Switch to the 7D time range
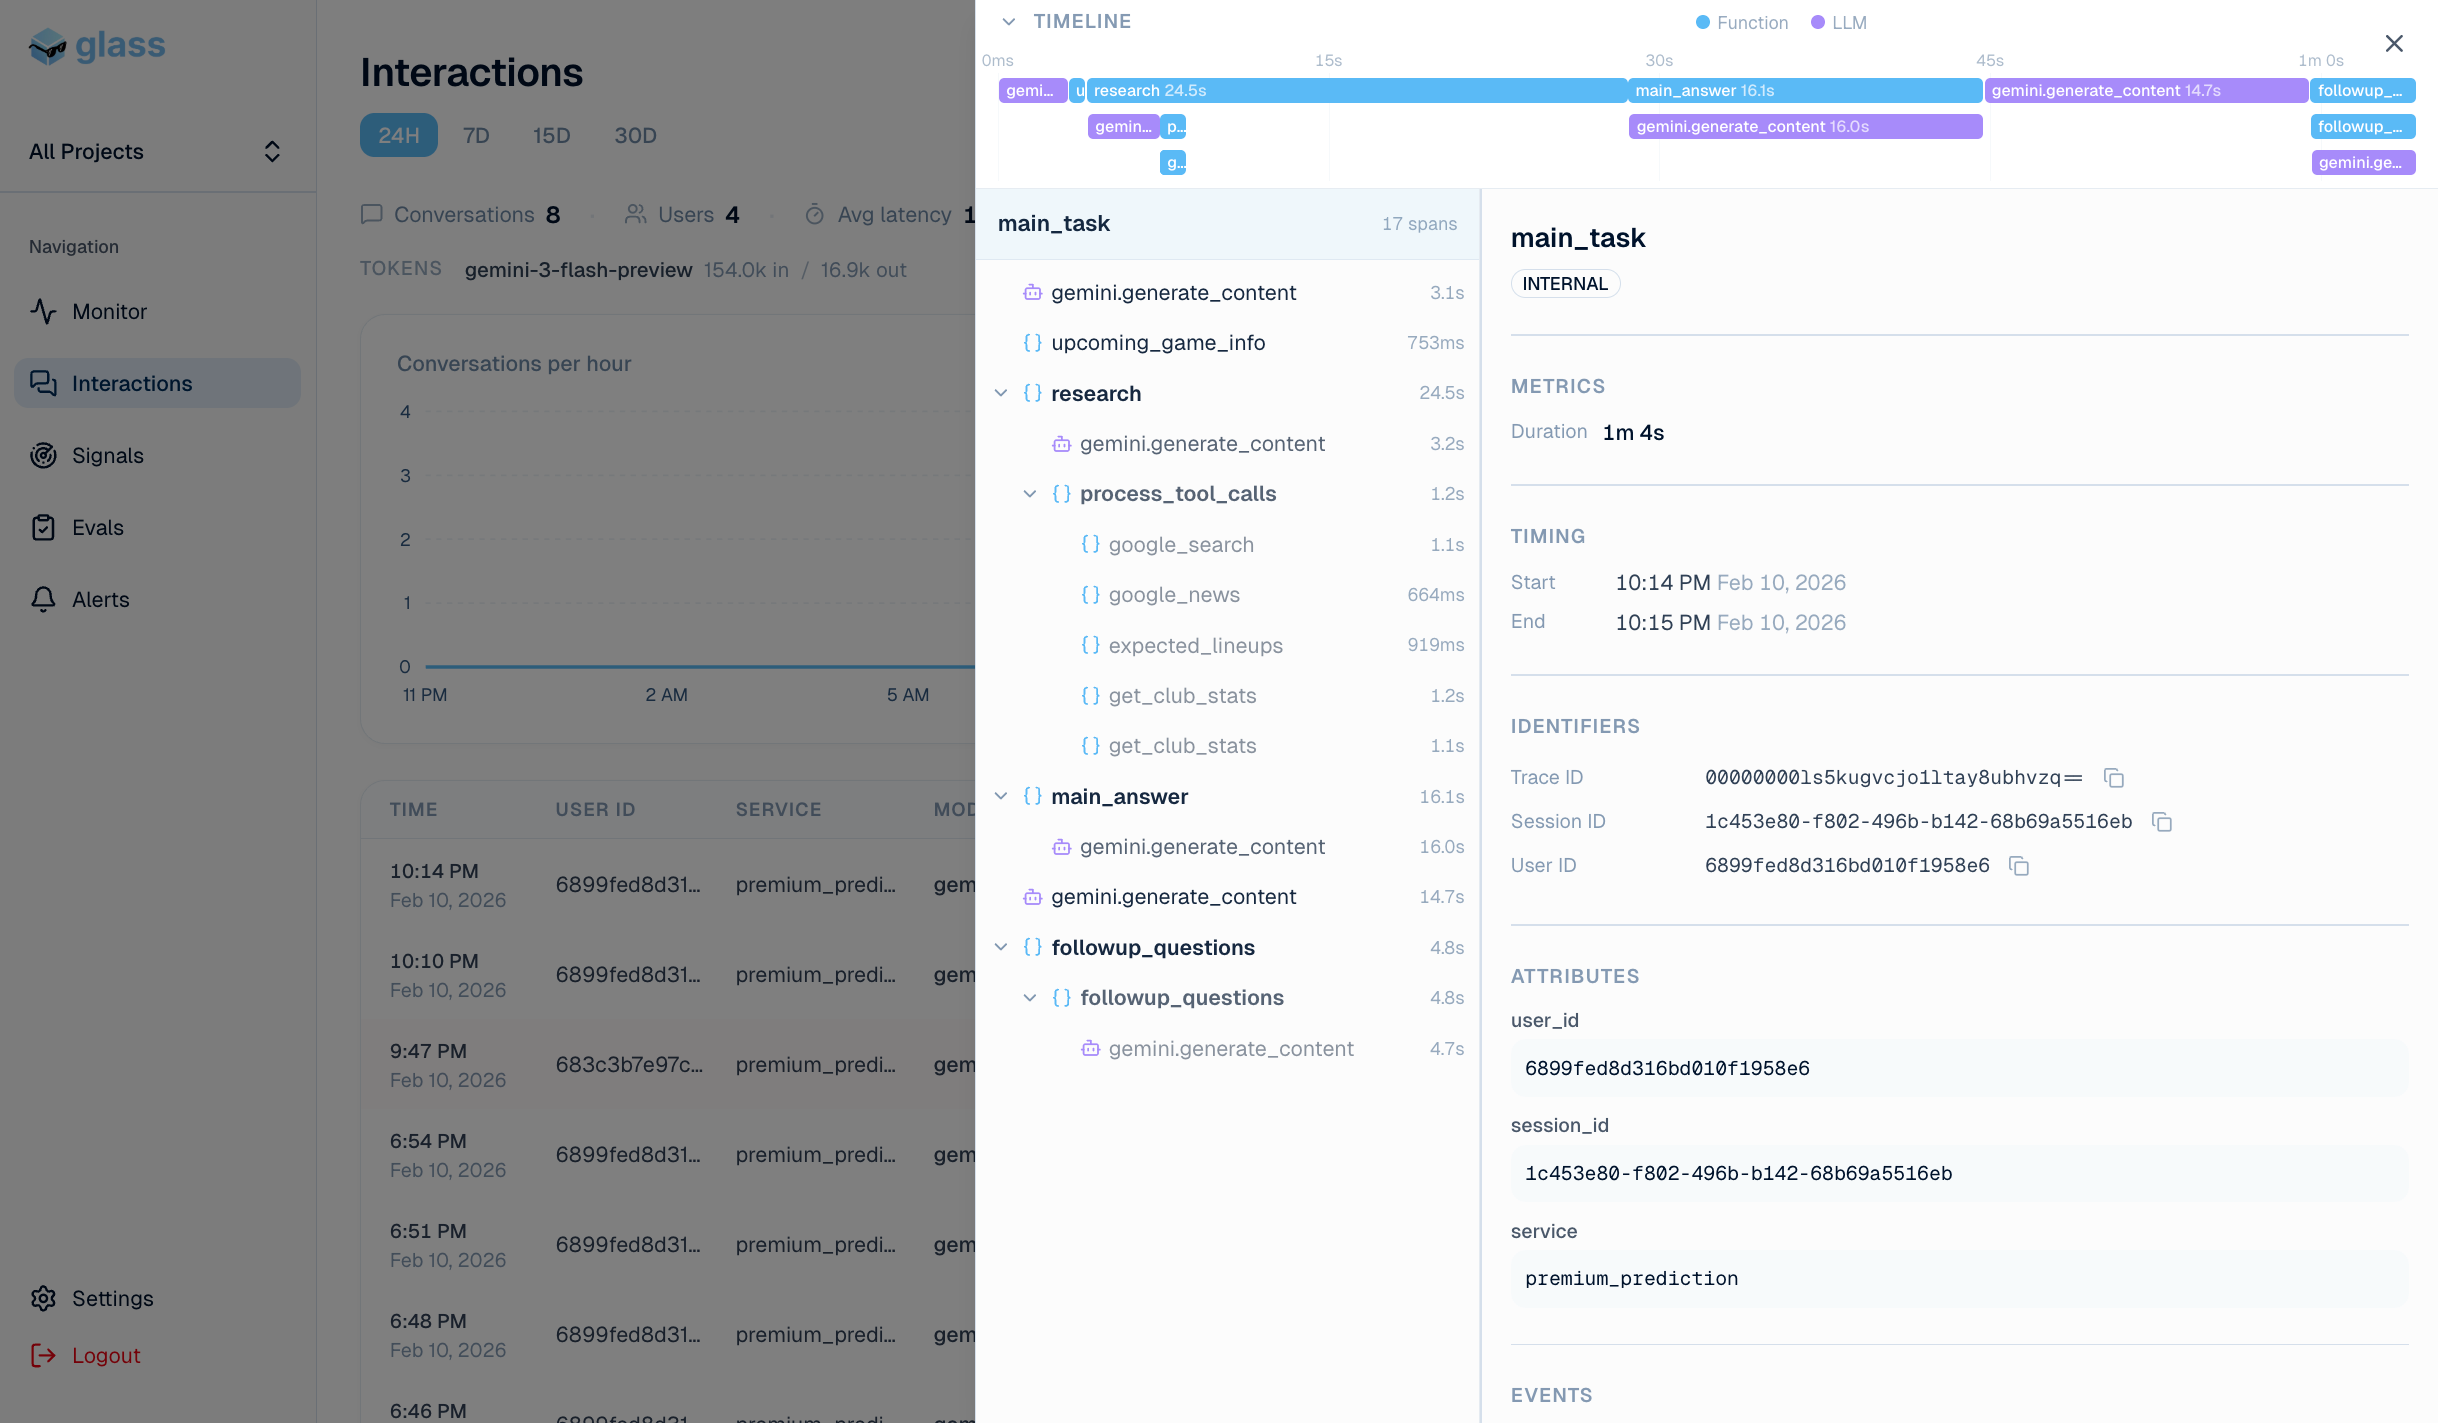2438x1423 pixels. click(x=476, y=136)
